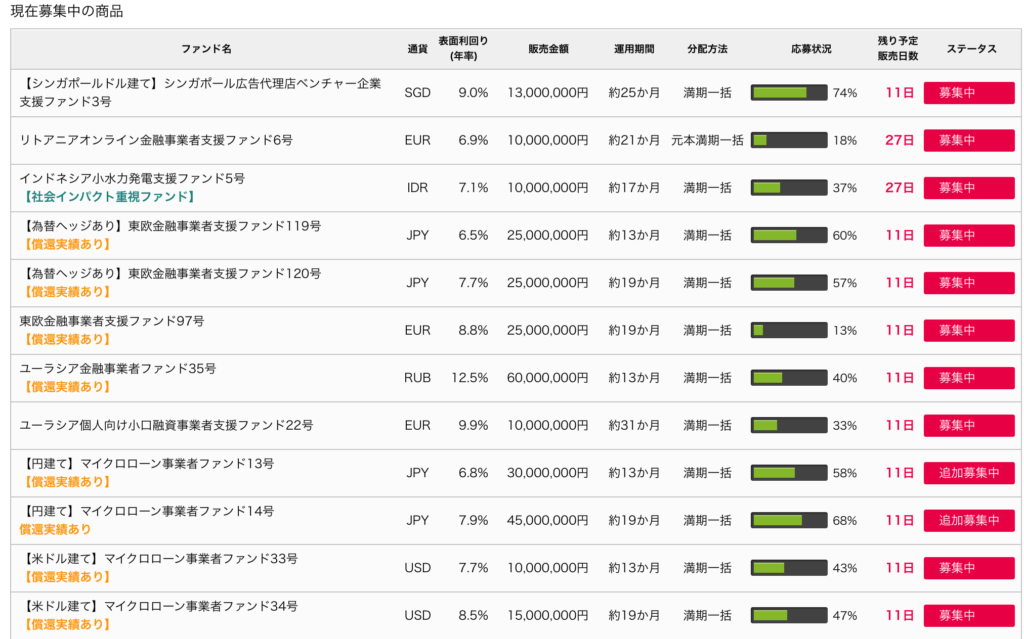Click the 74% subscription progress bar

pyautogui.click(x=789, y=93)
